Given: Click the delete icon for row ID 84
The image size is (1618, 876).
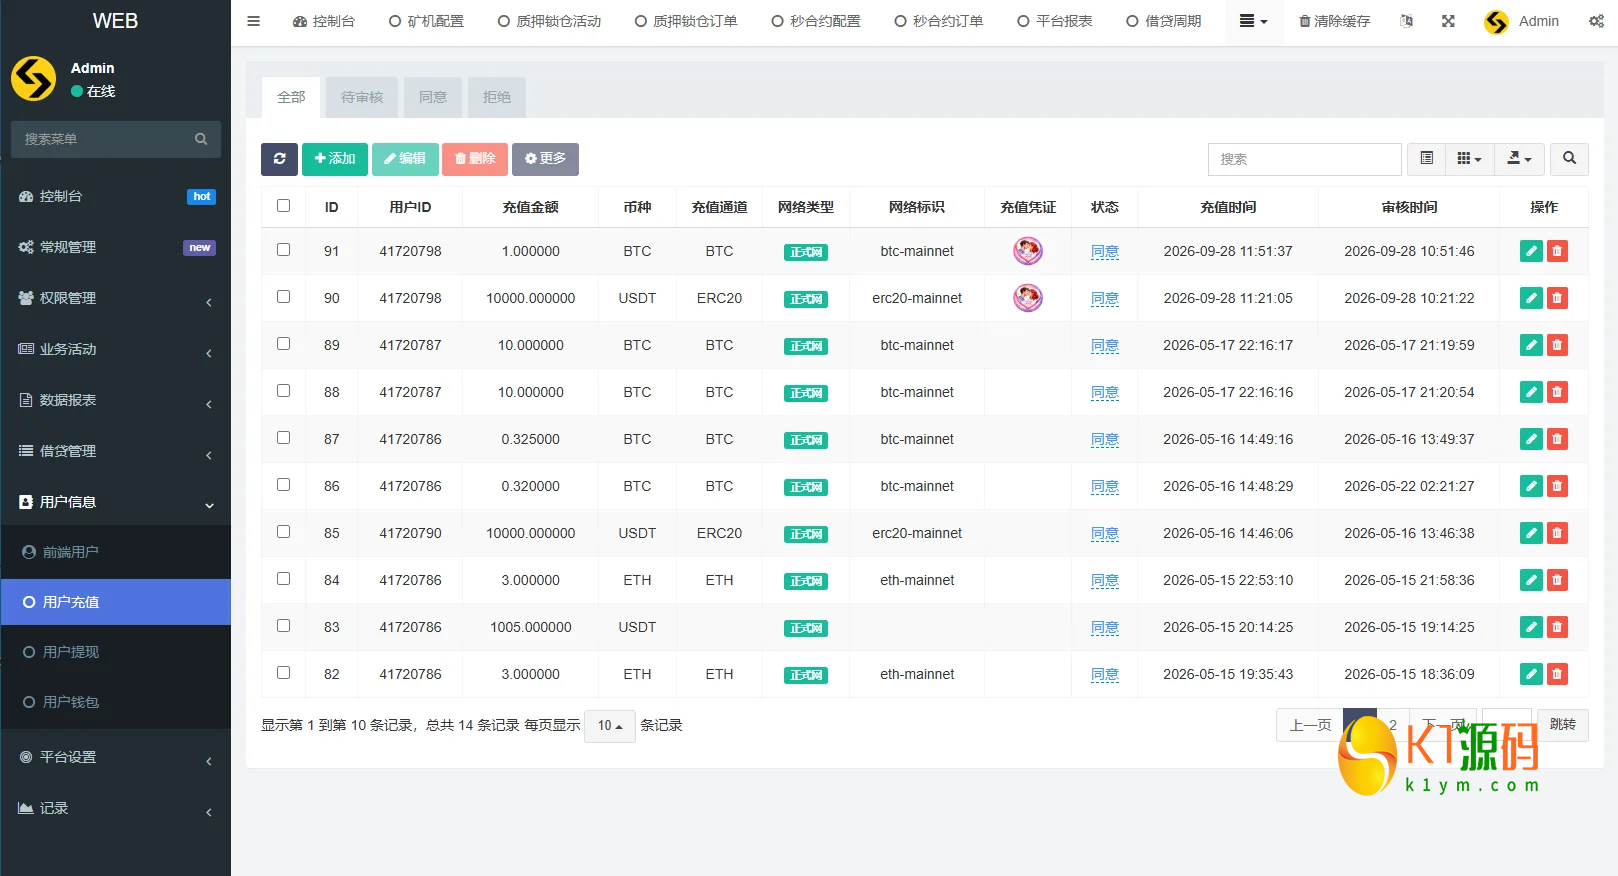Looking at the screenshot, I should [x=1557, y=580].
